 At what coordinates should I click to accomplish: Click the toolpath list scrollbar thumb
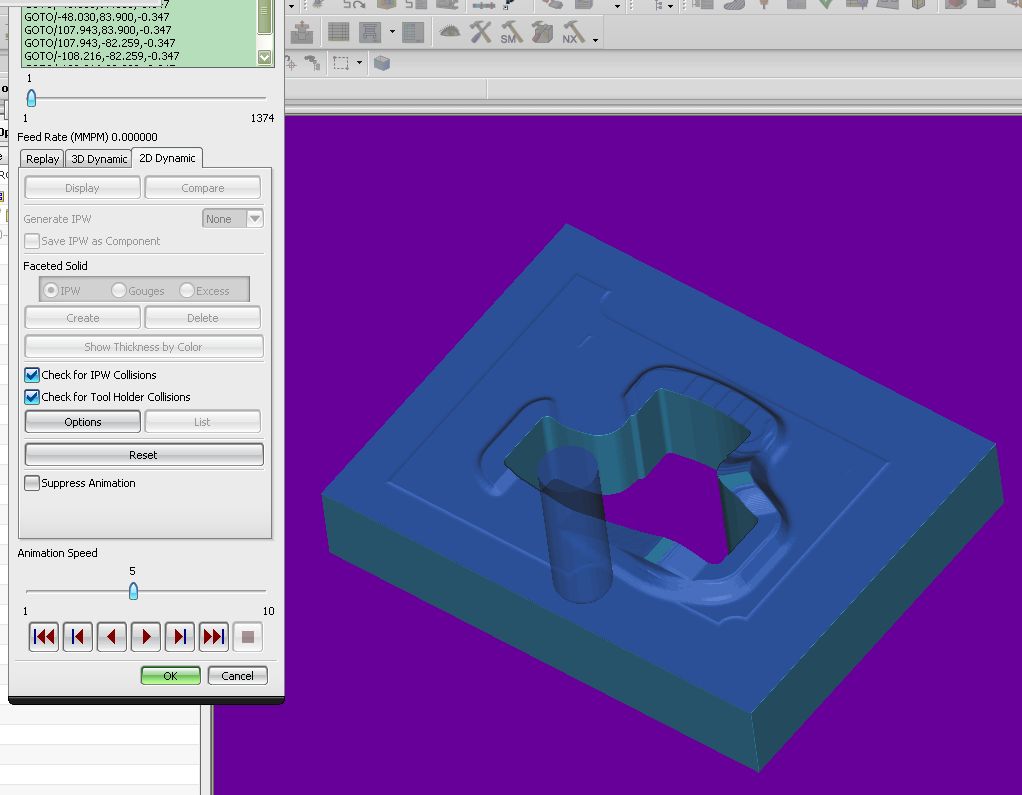pyautogui.click(x=264, y=16)
